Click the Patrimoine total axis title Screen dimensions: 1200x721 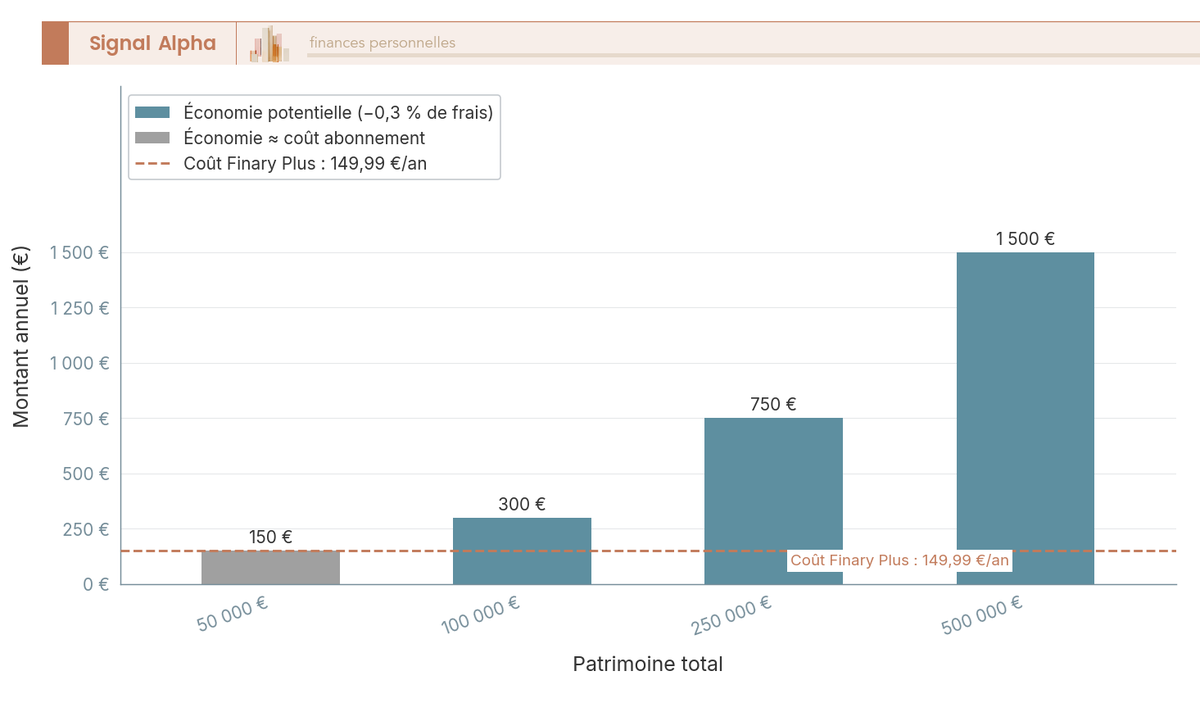647,664
